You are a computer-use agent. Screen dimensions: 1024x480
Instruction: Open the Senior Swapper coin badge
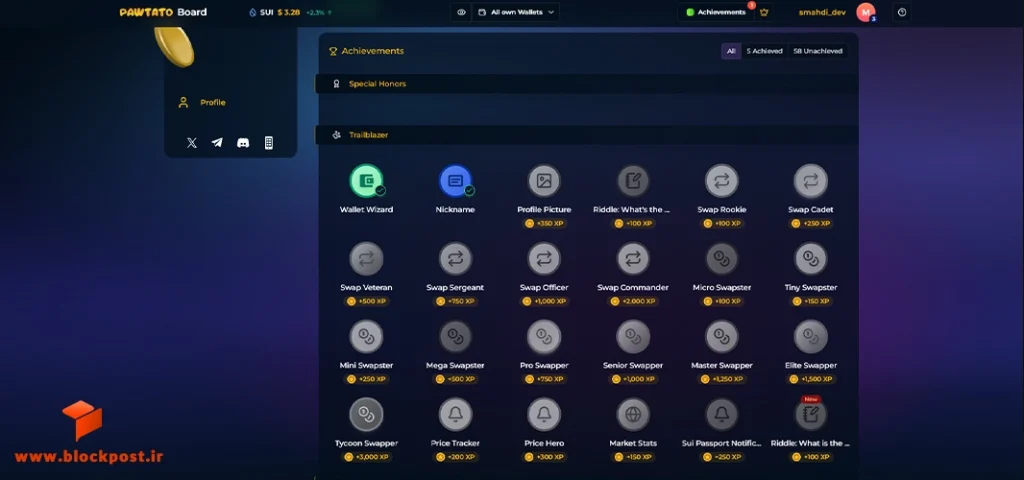pyautogui.click(x=633, y=337)
